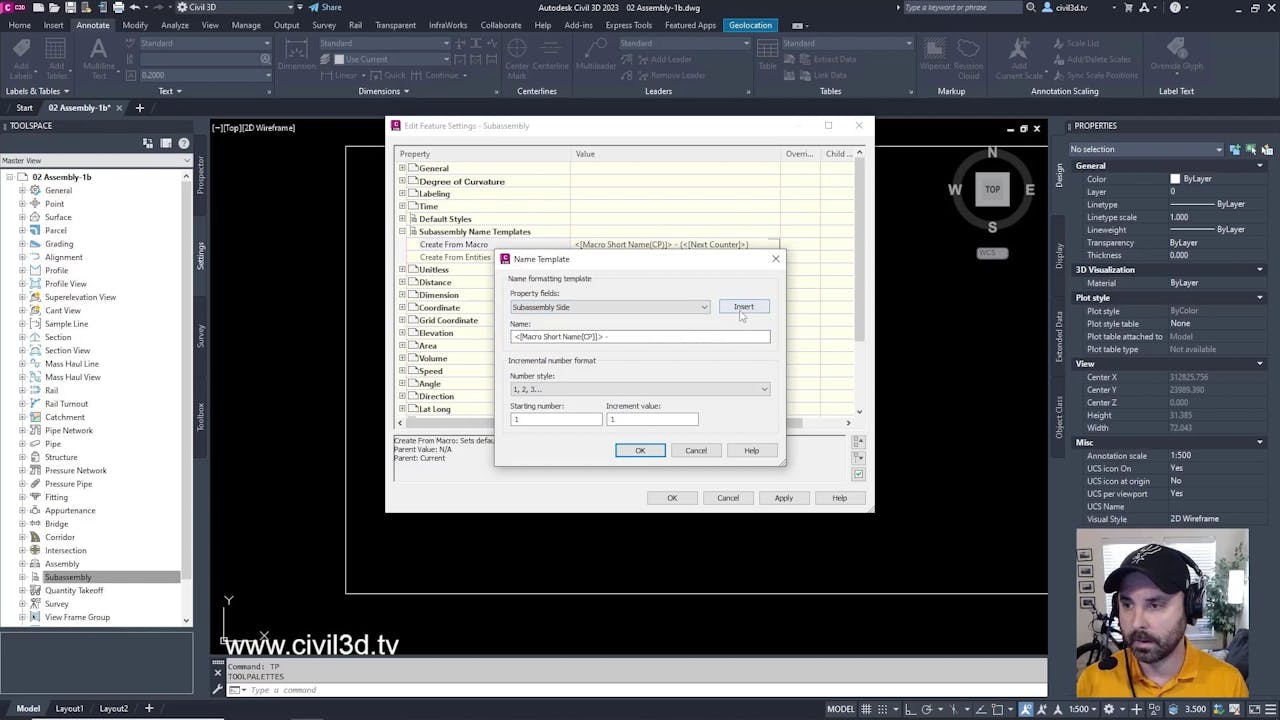
Task: Click inside the Starting number field
Action: click(x=555, y=419)
